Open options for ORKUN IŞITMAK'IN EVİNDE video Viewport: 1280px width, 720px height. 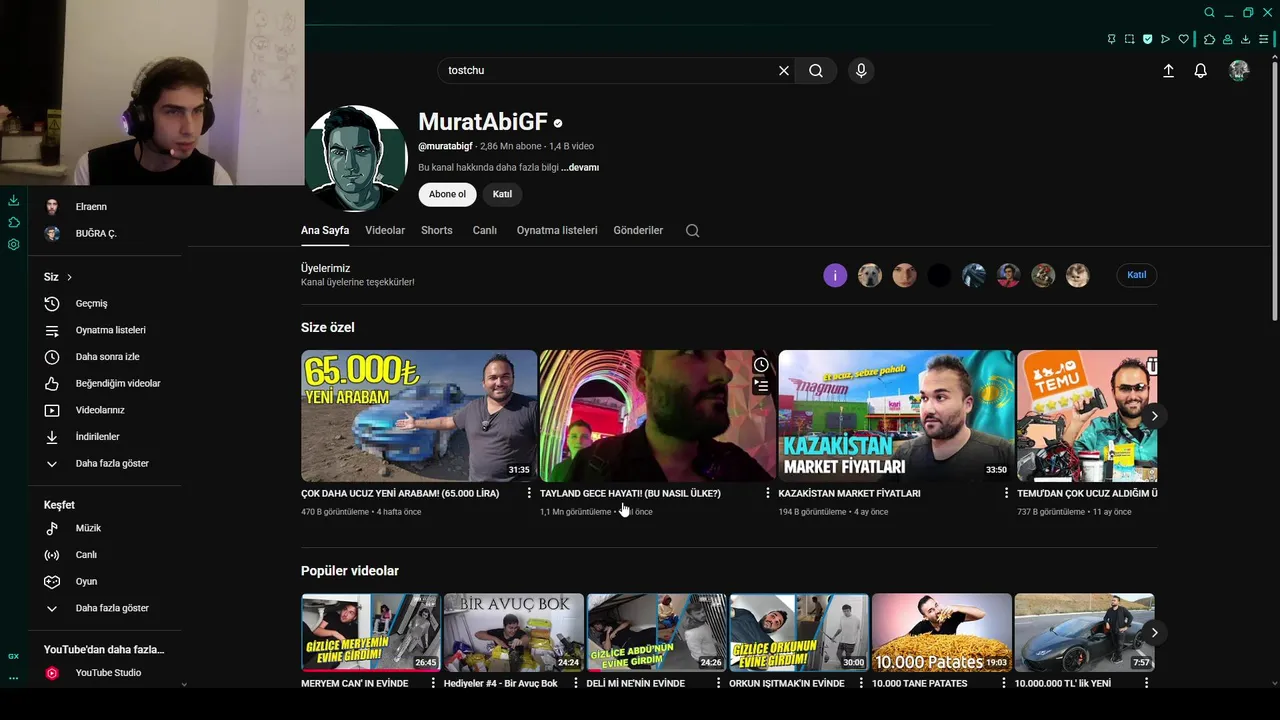click(x=861, y=683)
